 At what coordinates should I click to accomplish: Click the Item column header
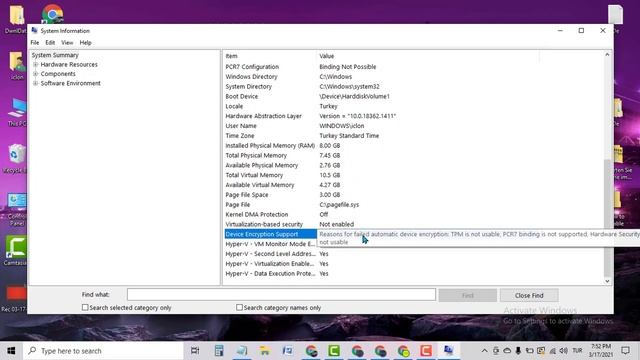pos(270,56)
